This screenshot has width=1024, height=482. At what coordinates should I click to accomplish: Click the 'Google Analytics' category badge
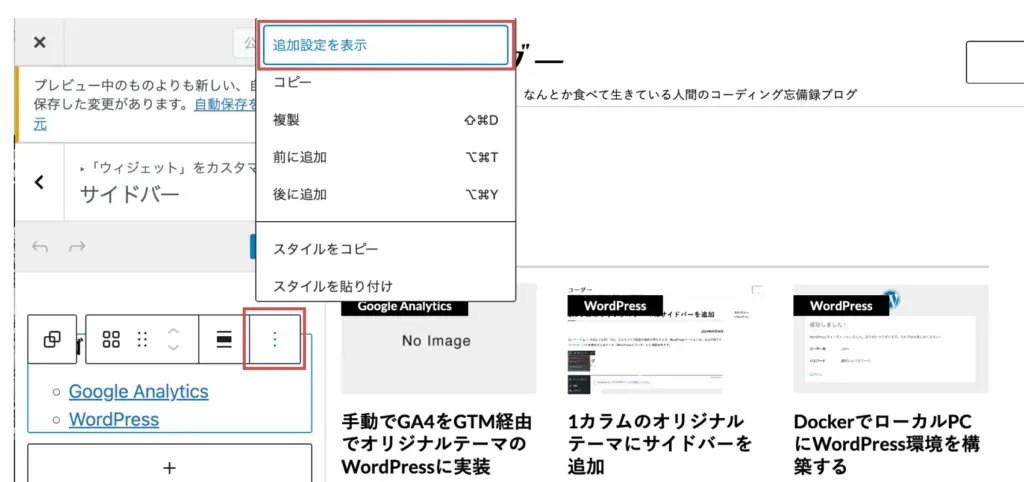tap(404, 306)
